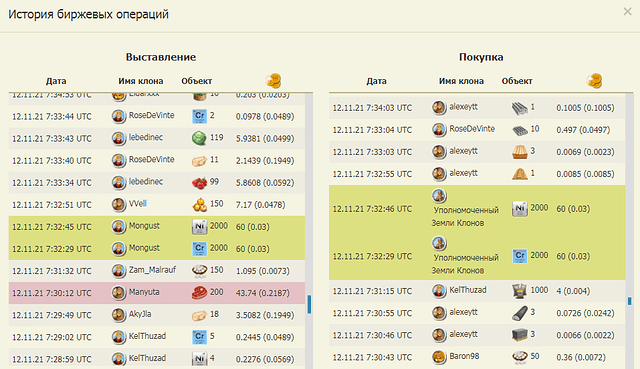Click the metal bars icon in alexeytt 7:34:03 row
This screenshot has height=369, width=640.
click(520, 108)
